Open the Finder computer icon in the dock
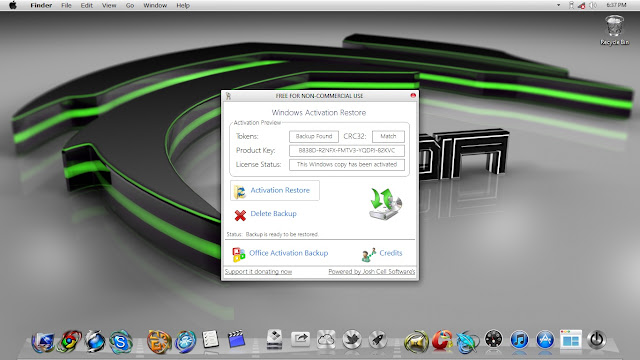This screenshot has height=360, width=640. [44, 341]
